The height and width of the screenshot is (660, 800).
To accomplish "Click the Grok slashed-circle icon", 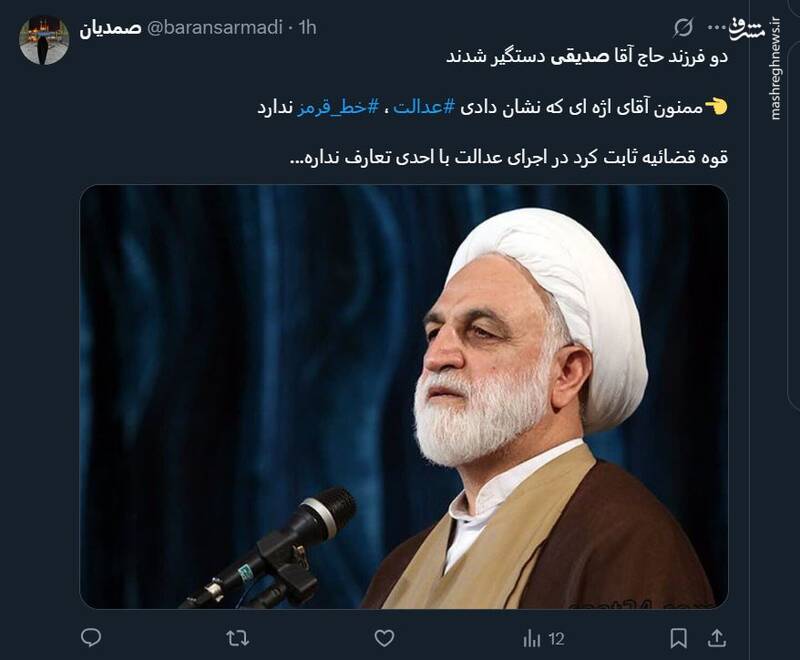I will tap(683, 28).
